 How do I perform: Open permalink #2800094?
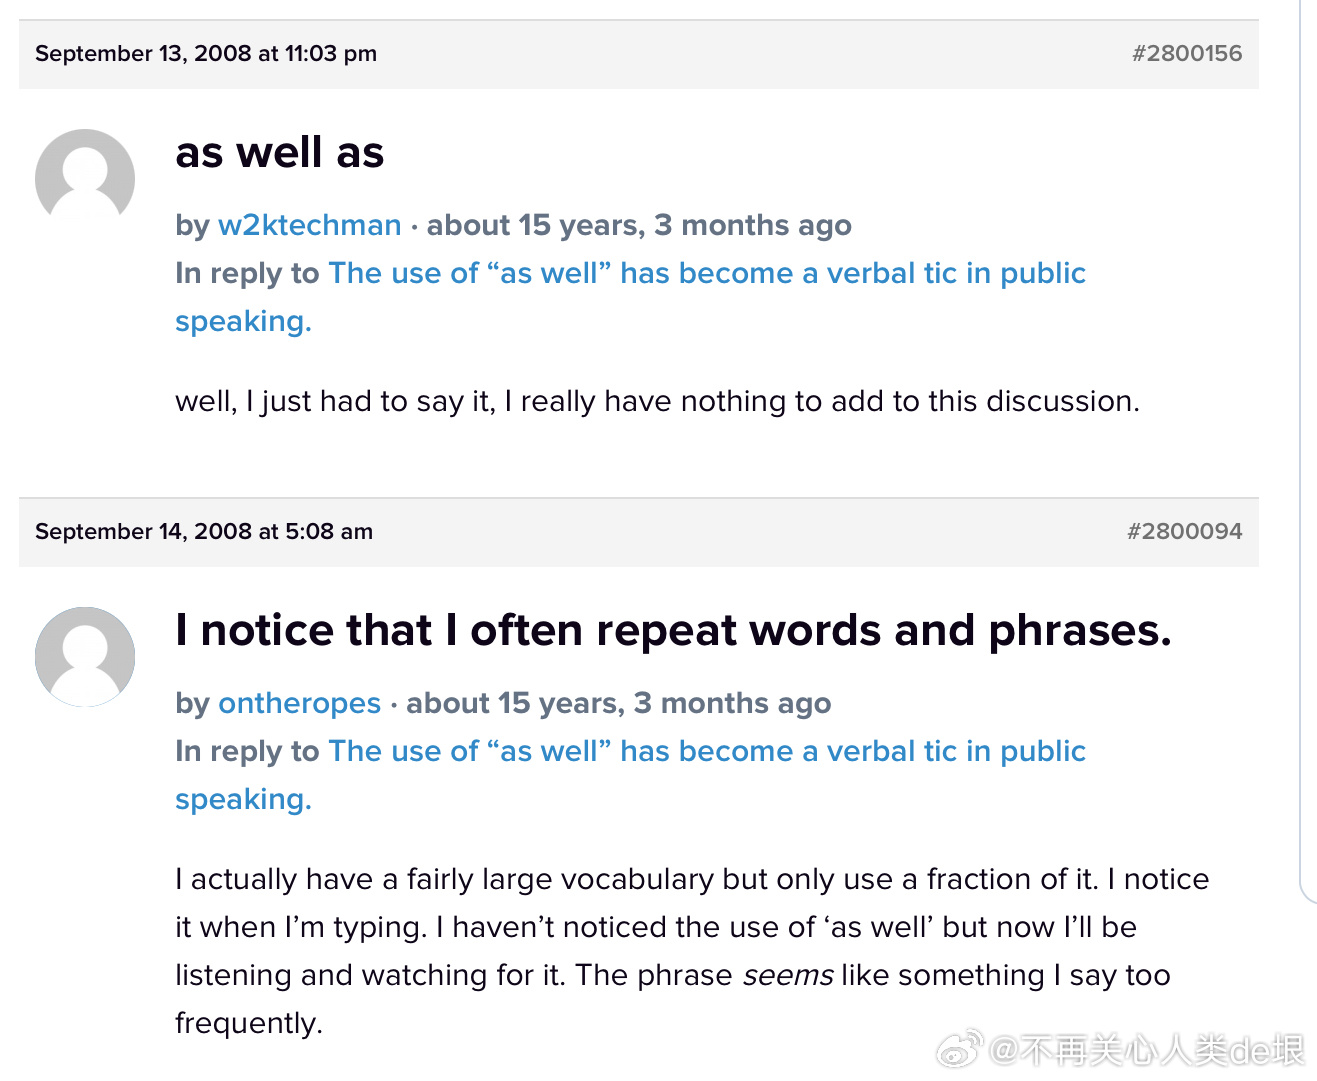click(1184, 531)
